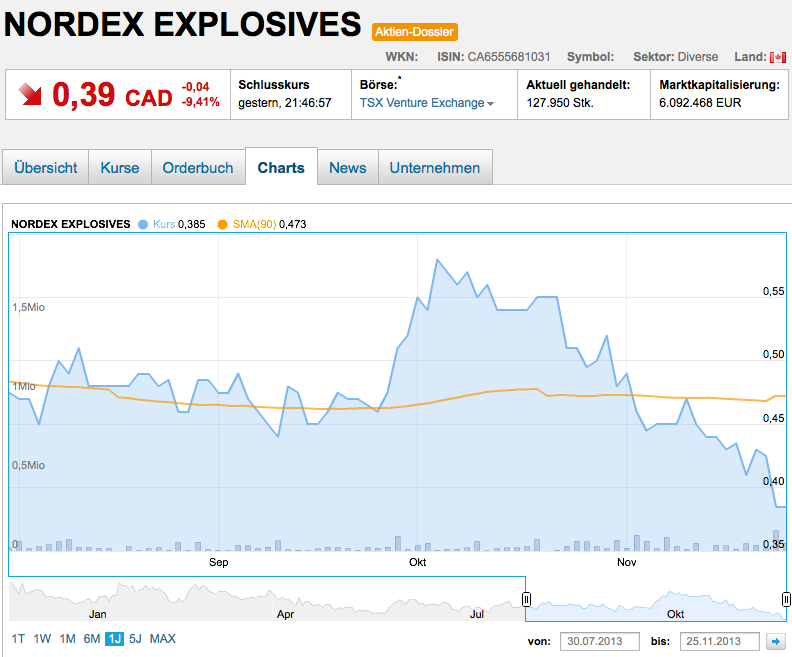Image resolution: width=792 pixels, height=657 pixels.
Task: Click the NORDEX EXPLOSIVES chart legend title
Action: [71, 224]
